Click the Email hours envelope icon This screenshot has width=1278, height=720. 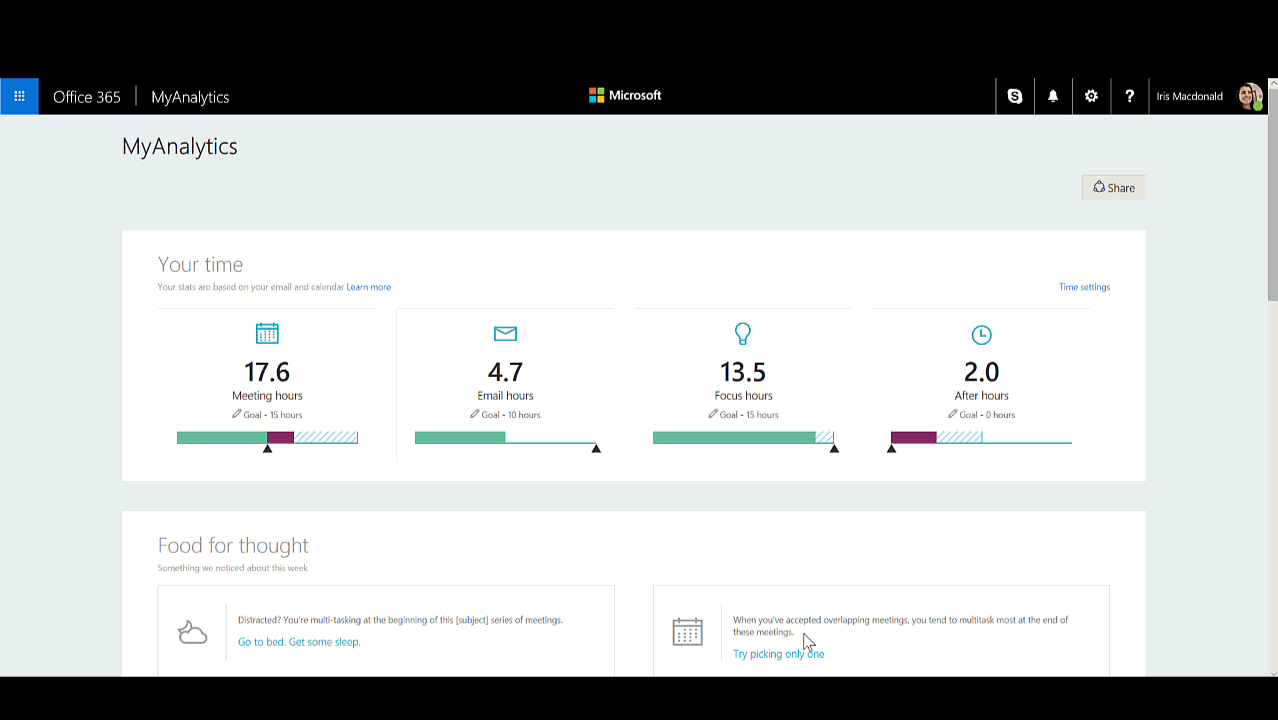coord(505,333)
